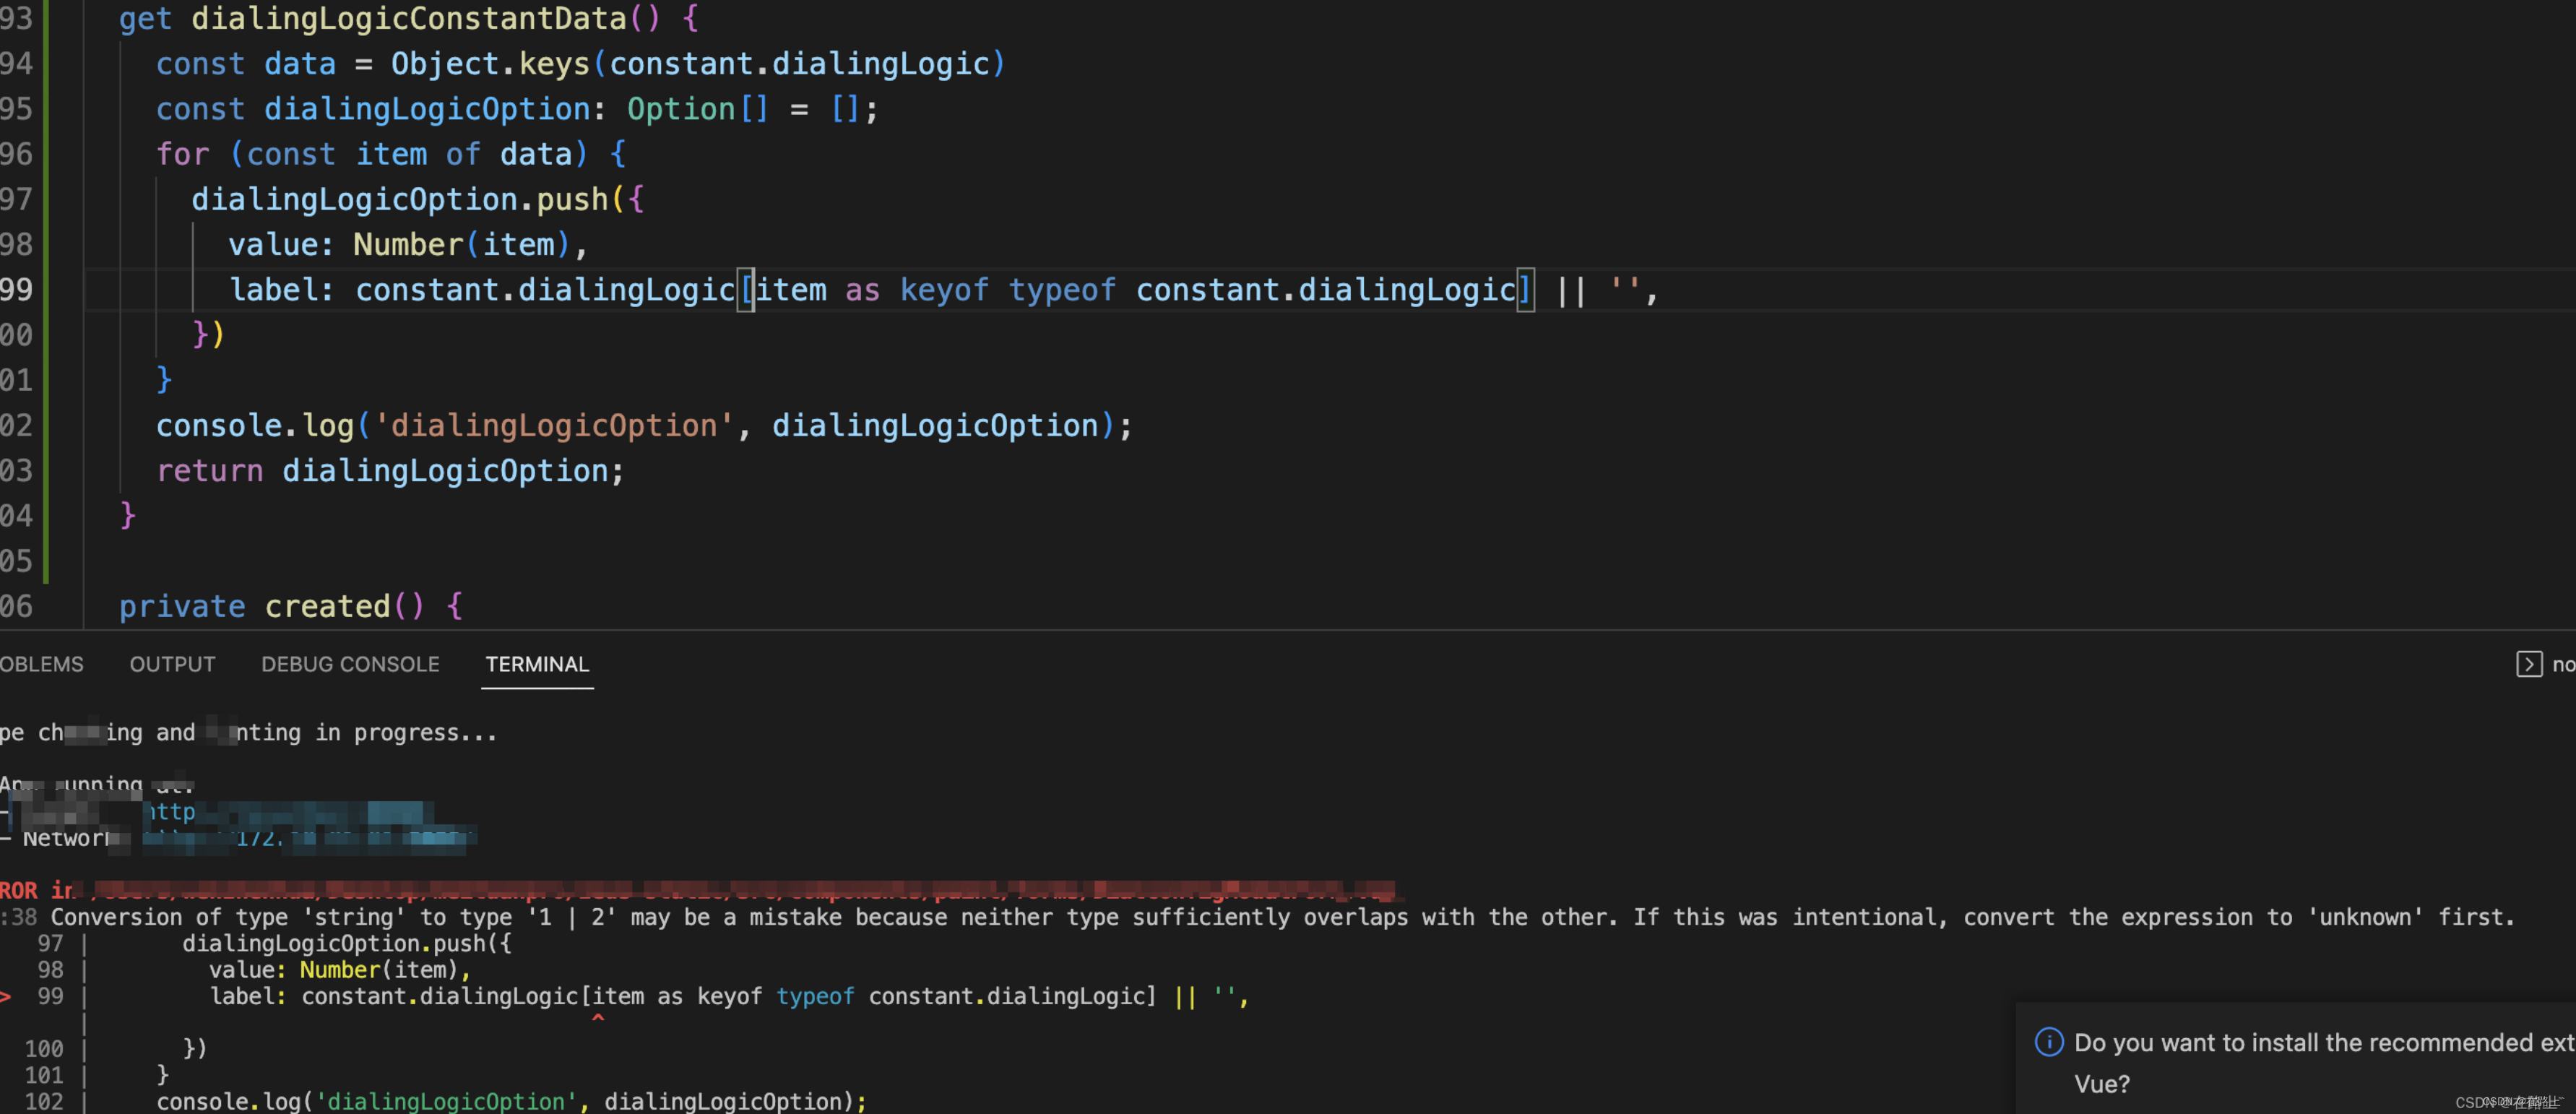
Task: Click the console.log line in the editor
Action: tap(644, 426)
